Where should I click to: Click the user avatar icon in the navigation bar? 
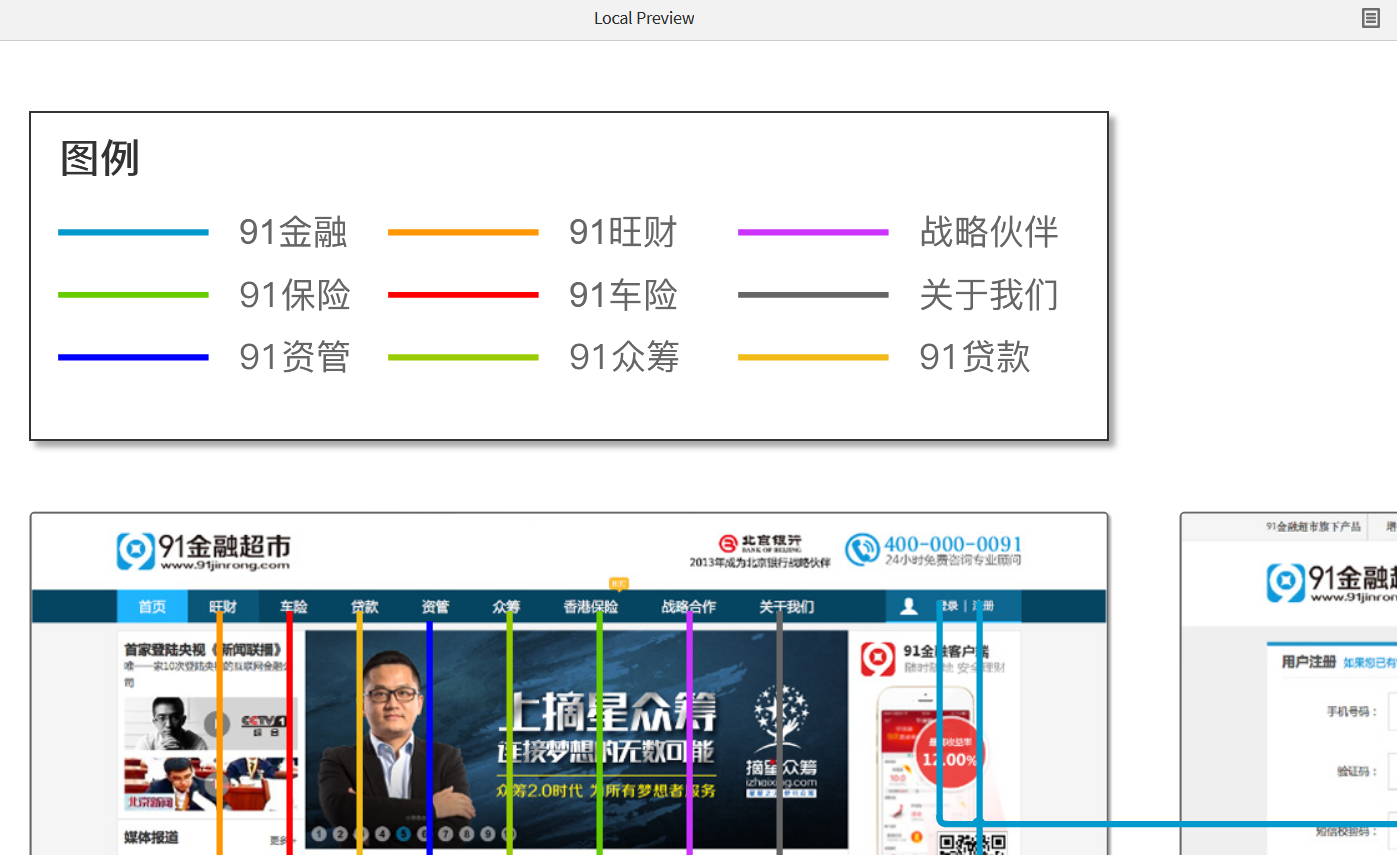click(x=909, y=606)
